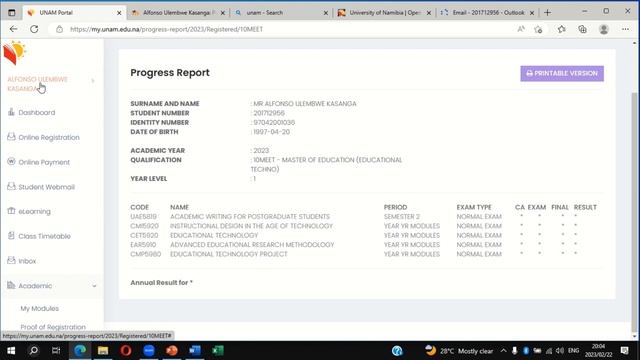Open PowerPoint from the taskbar

click(172, 351)
